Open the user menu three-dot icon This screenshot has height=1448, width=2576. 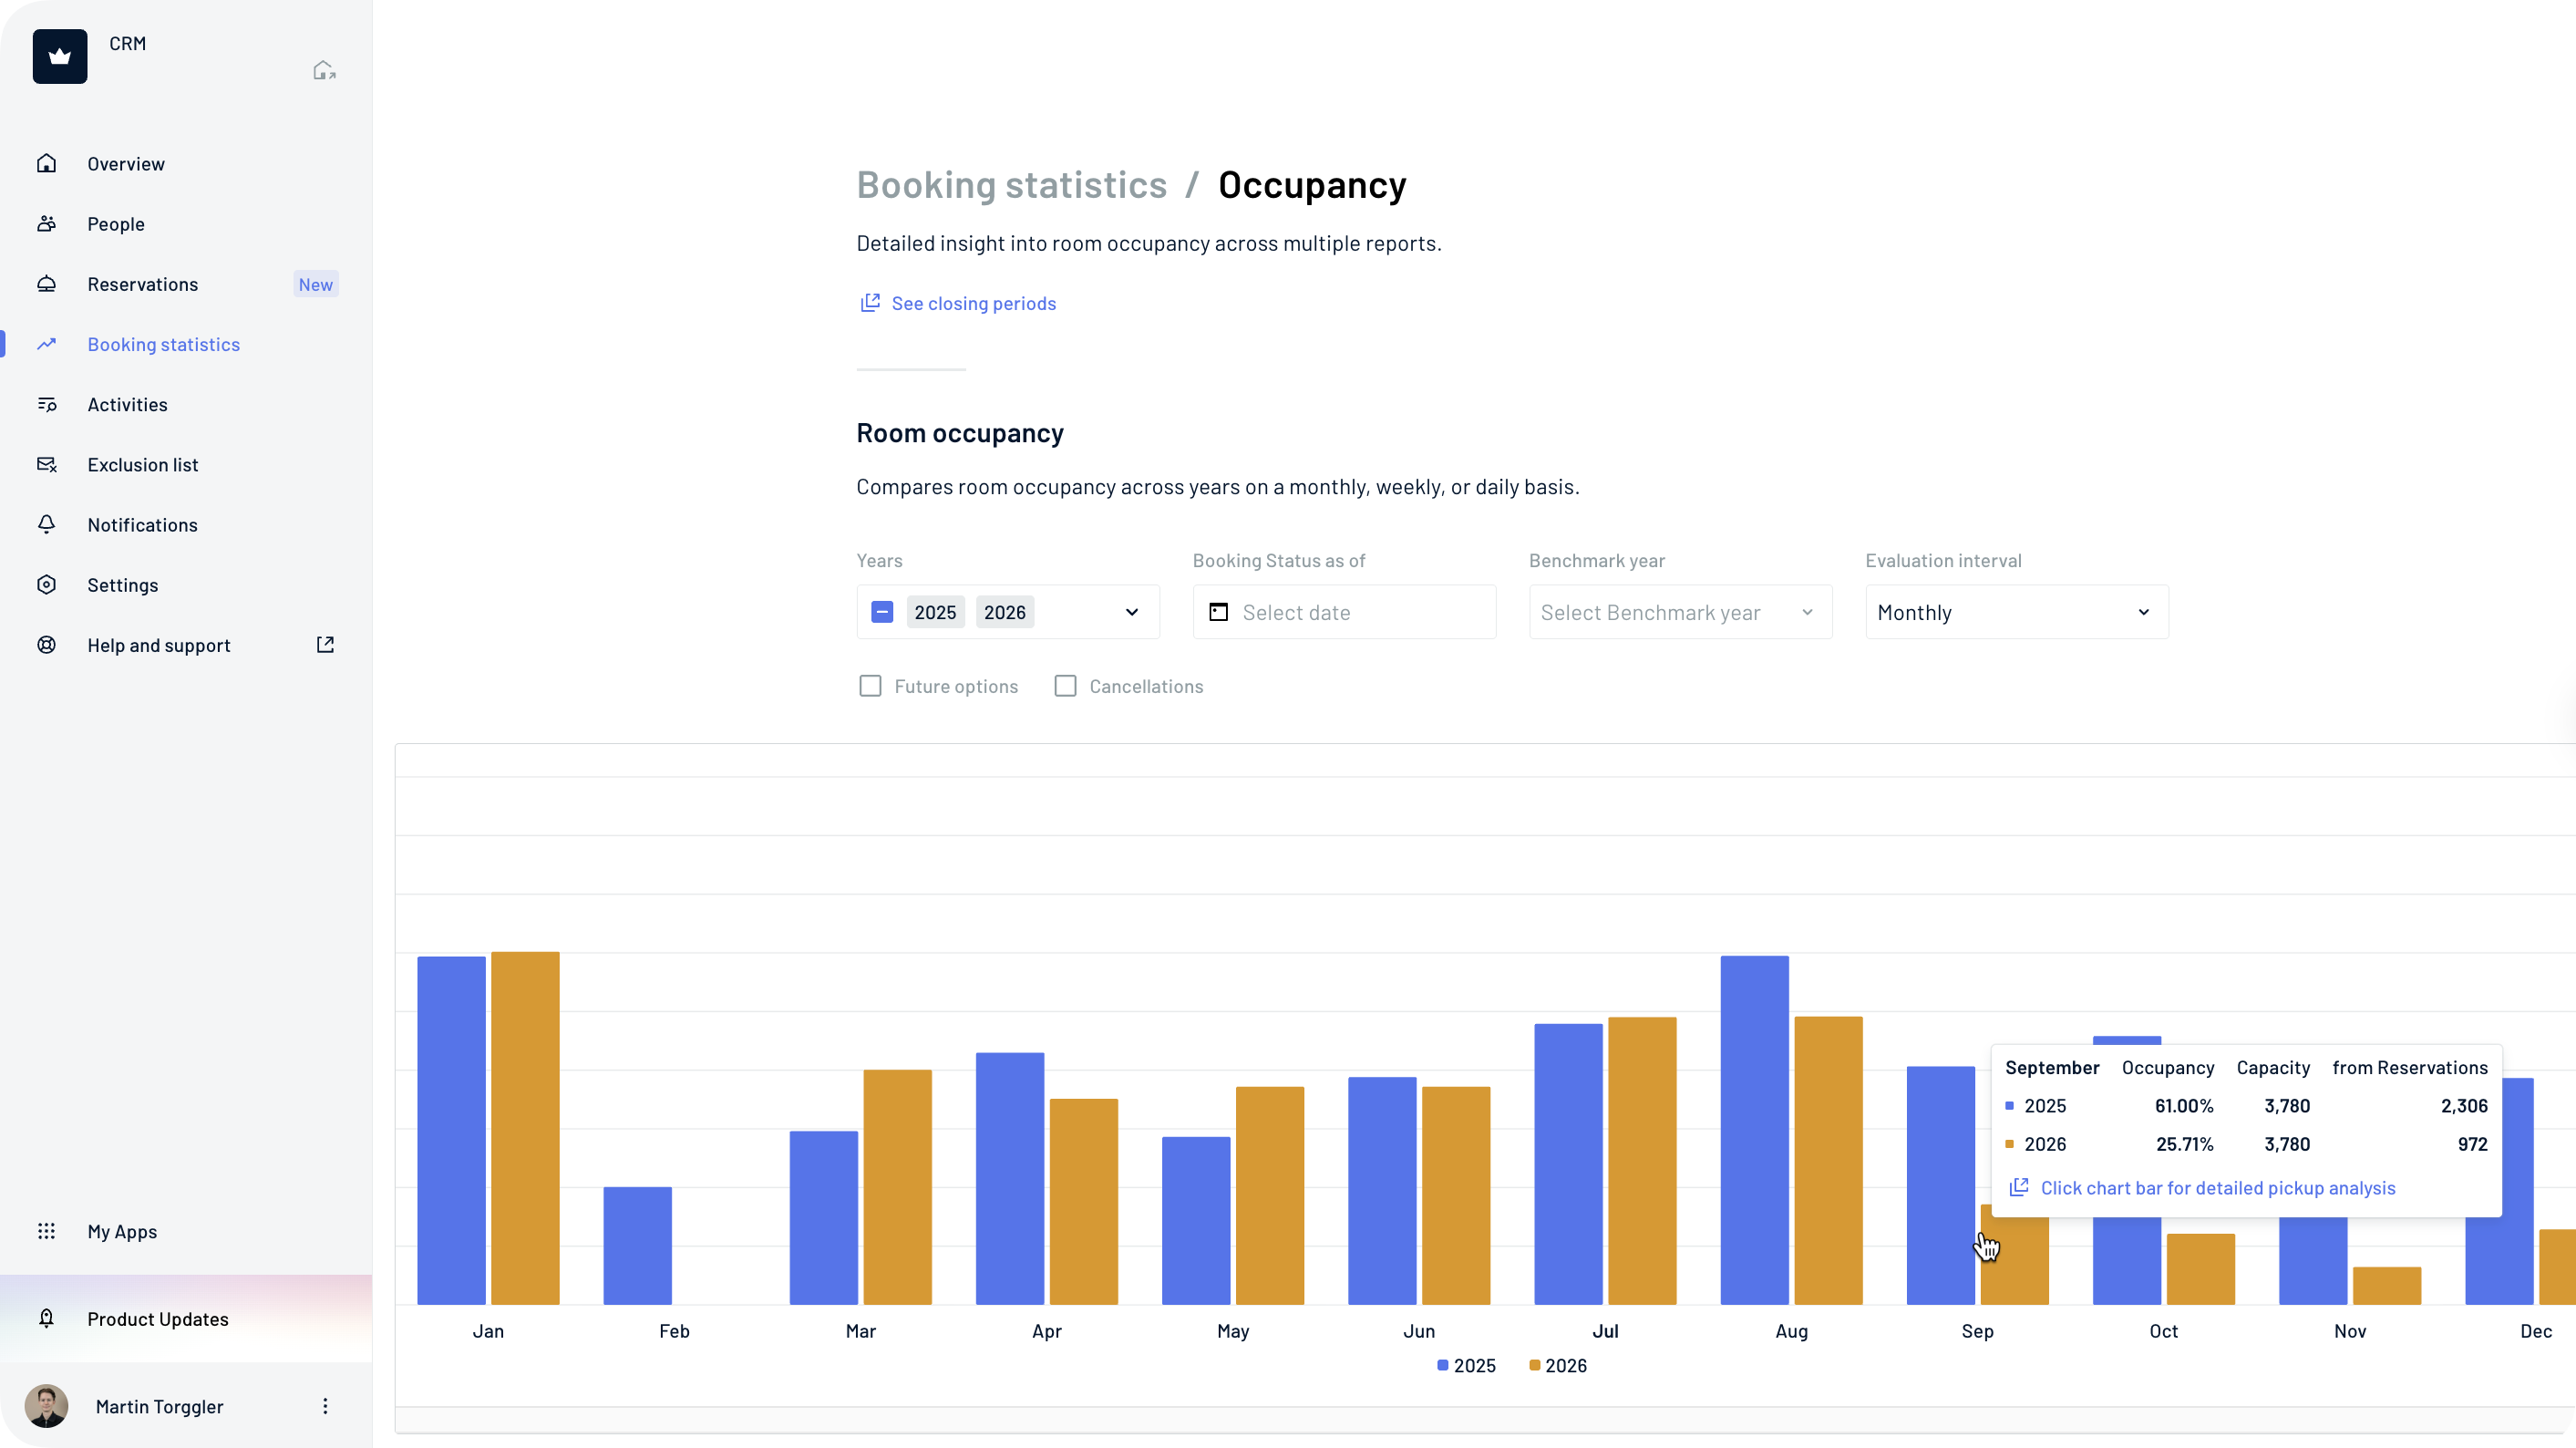(325, 1406)
